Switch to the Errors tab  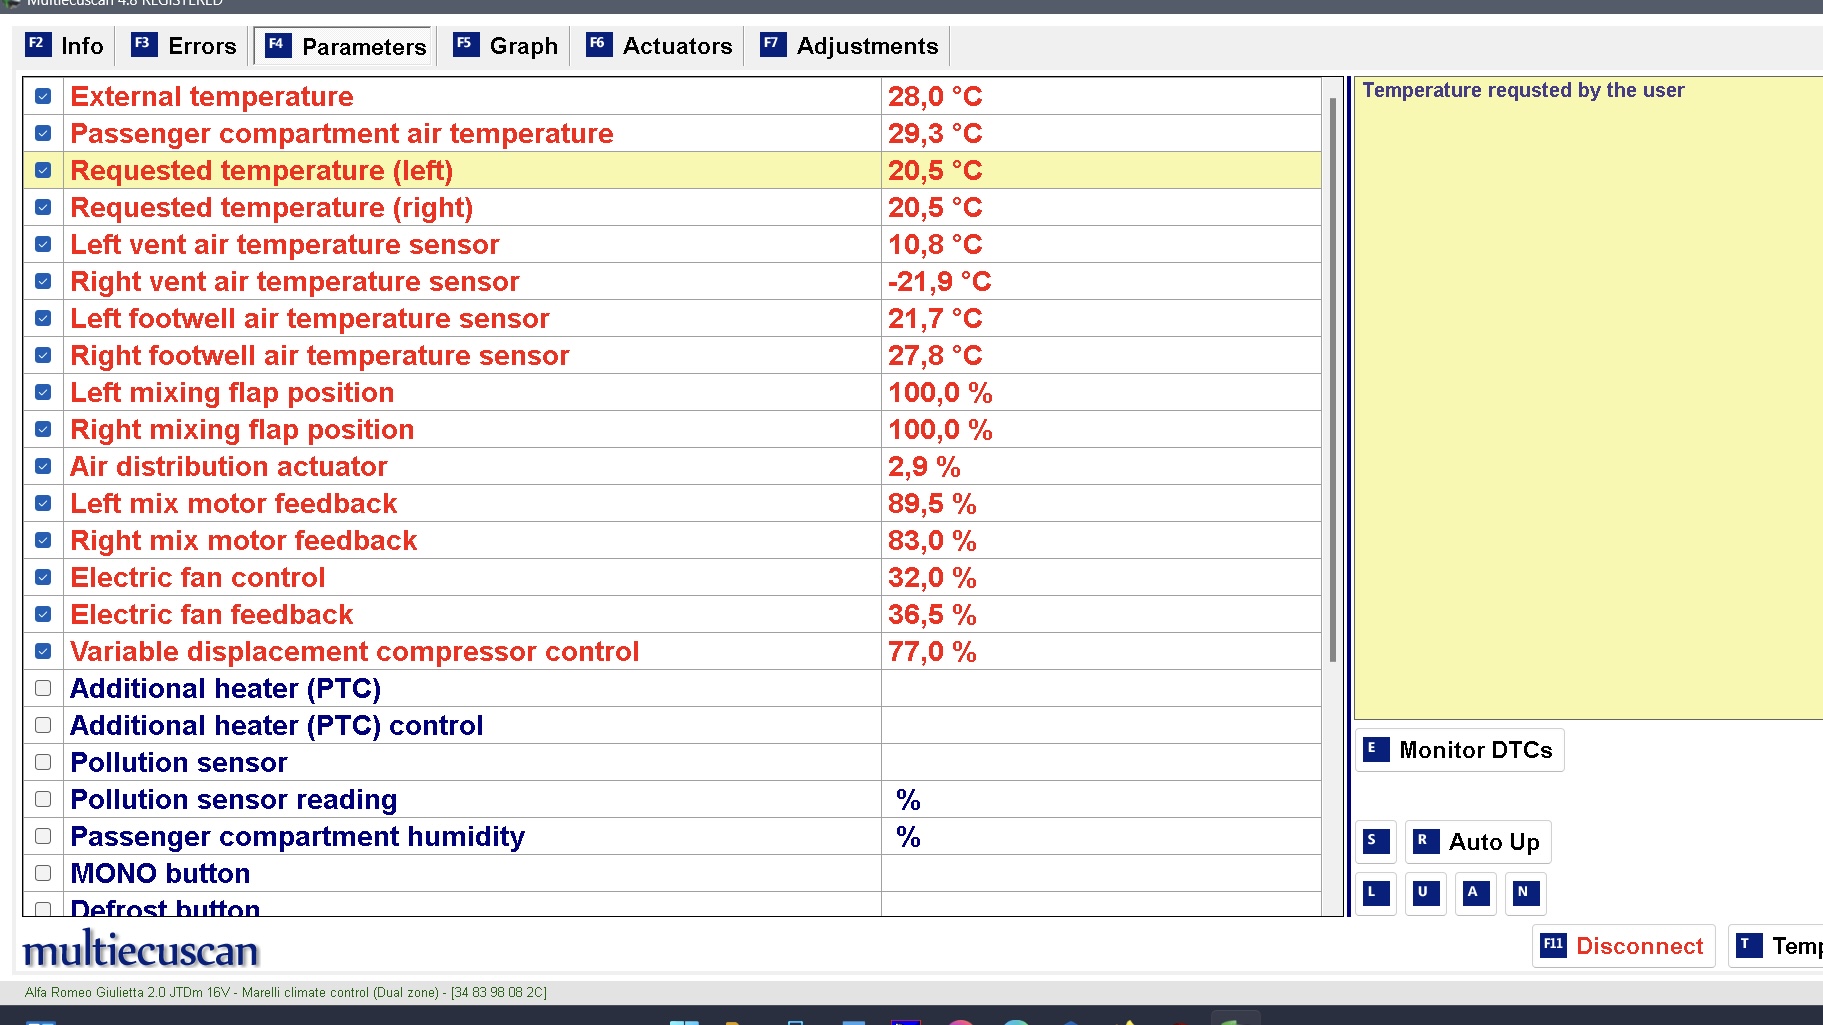185,46
